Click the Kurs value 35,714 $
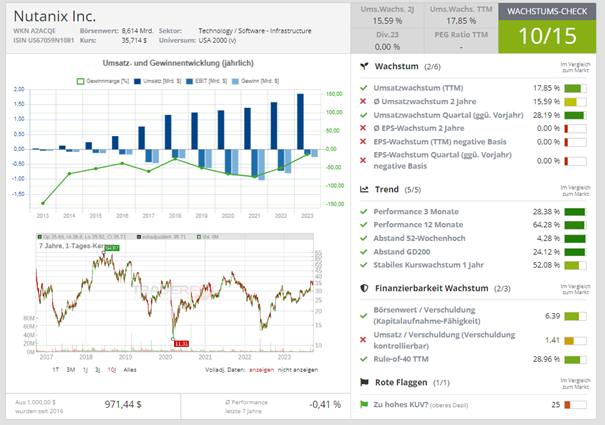Image resolution: width=605 pixels, height=425 pixels. (x=134, y=40)
